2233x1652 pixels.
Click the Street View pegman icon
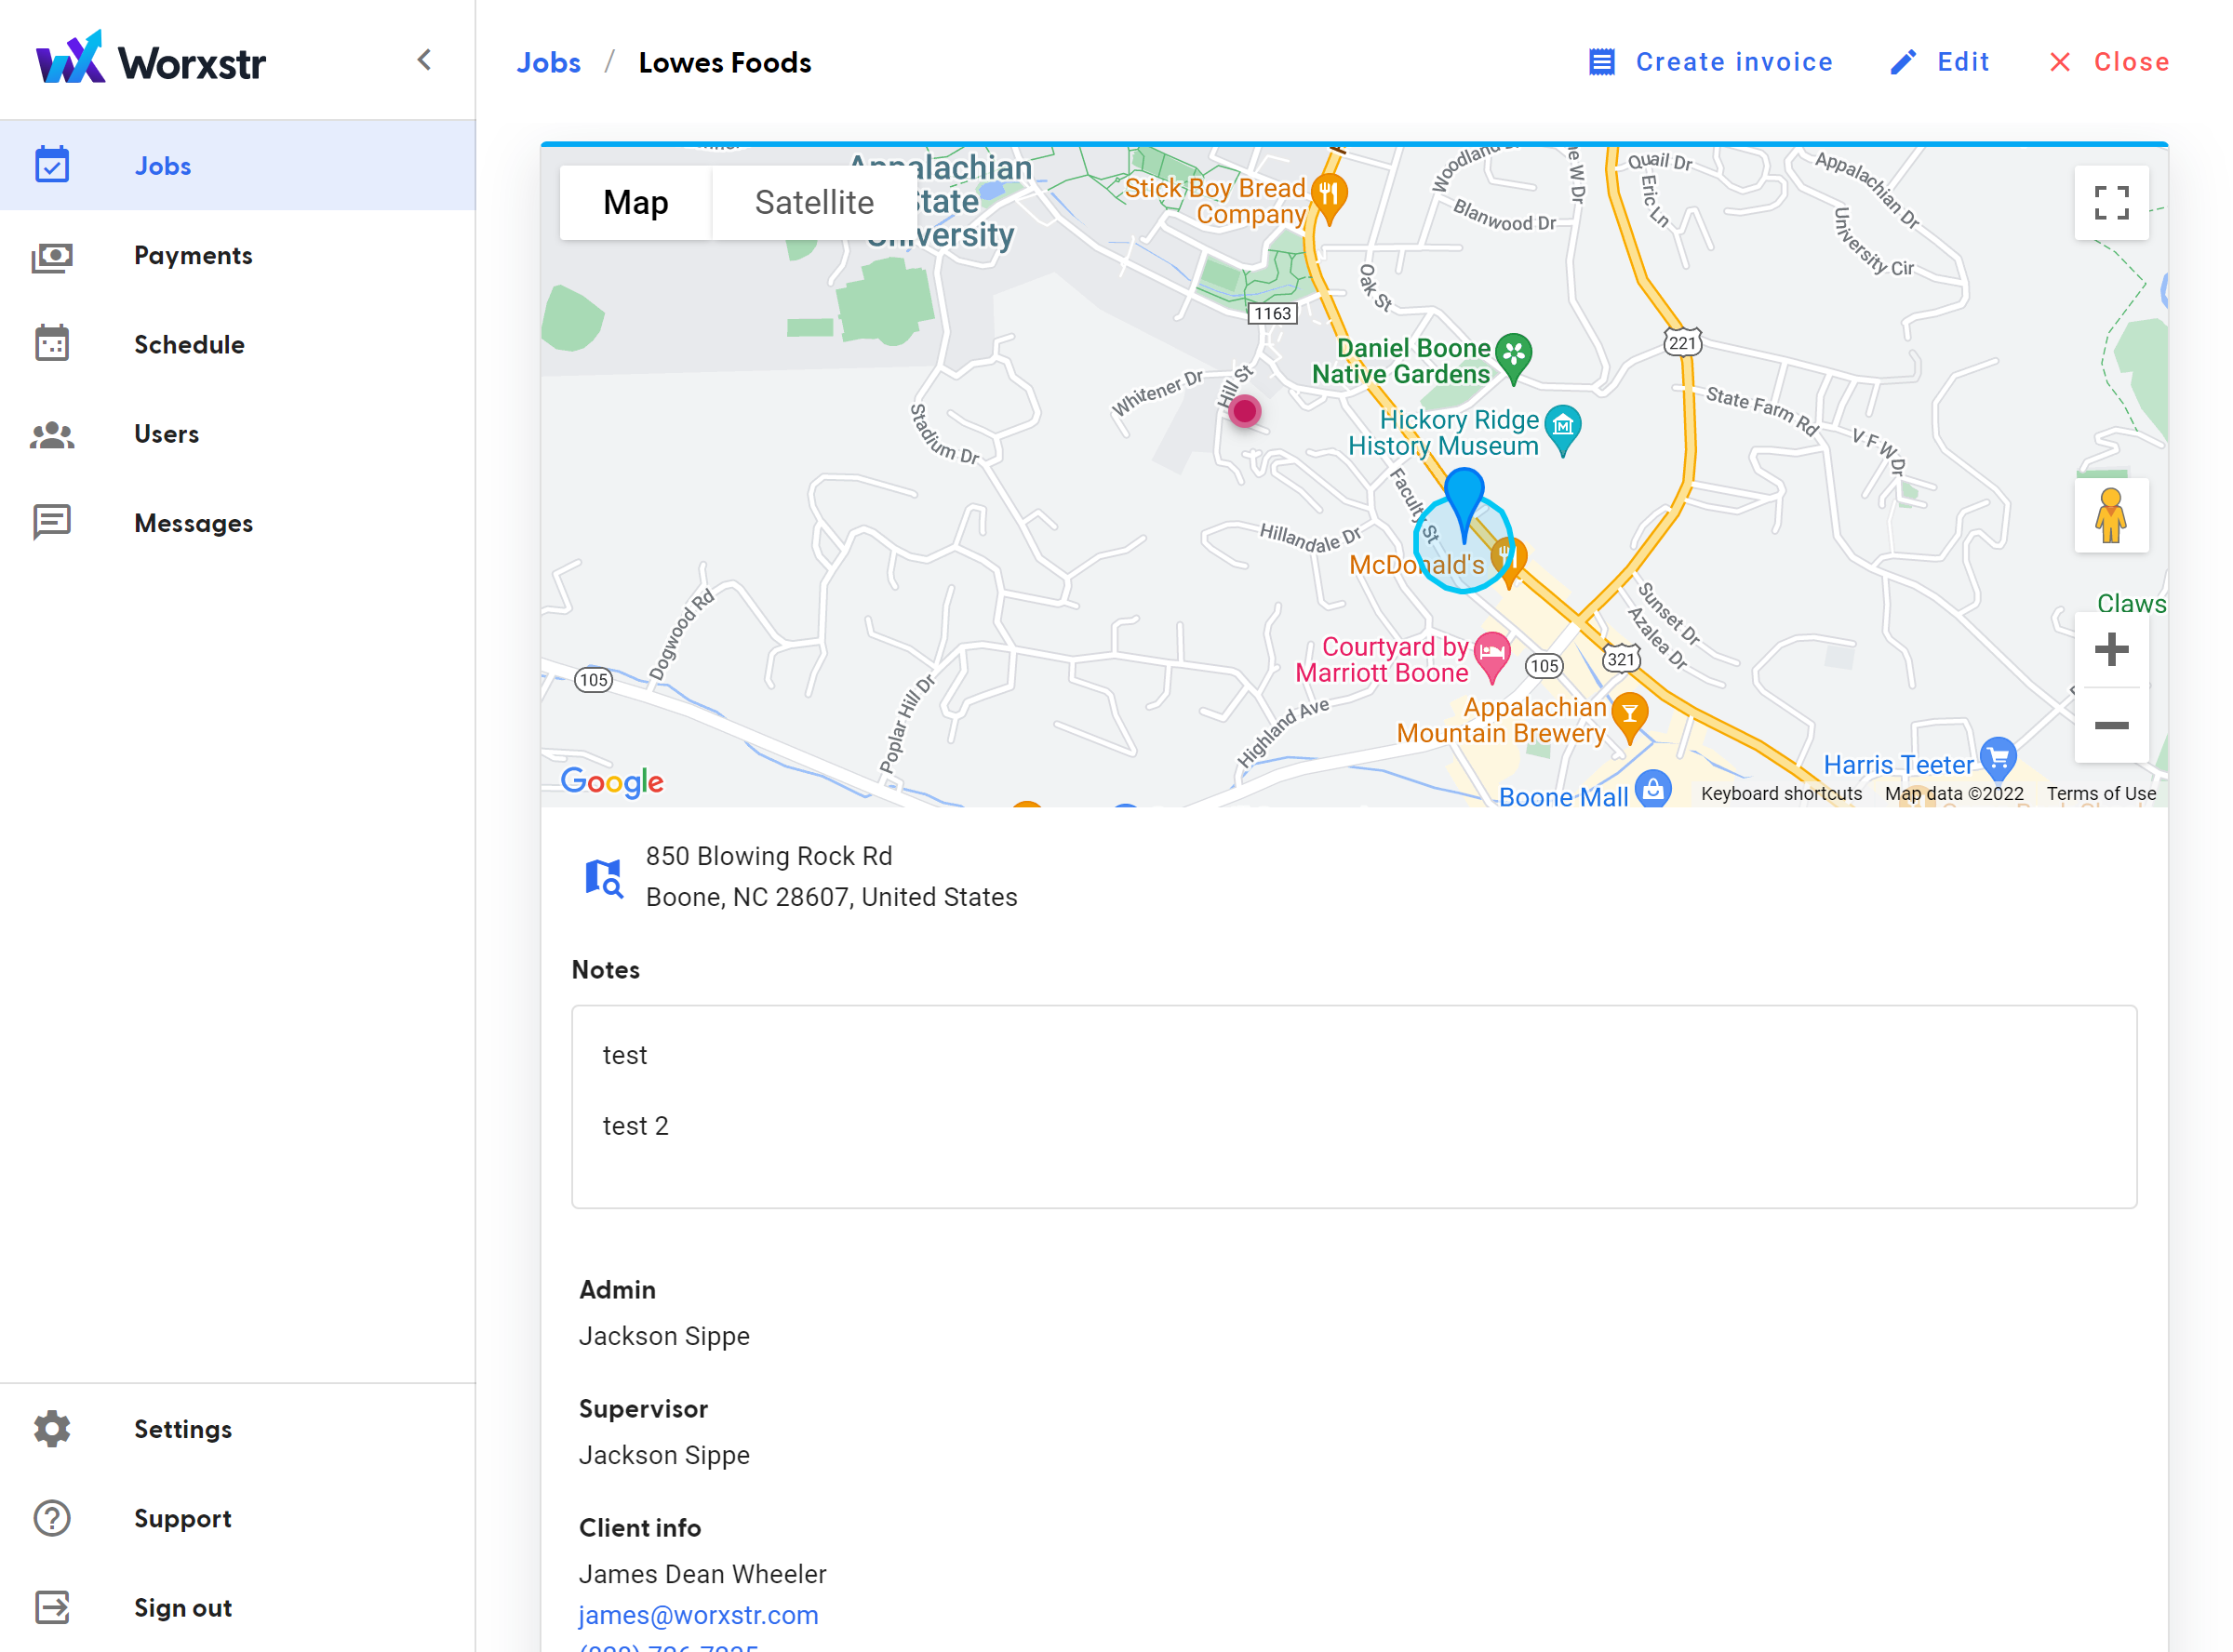[x=2111, y=516]
